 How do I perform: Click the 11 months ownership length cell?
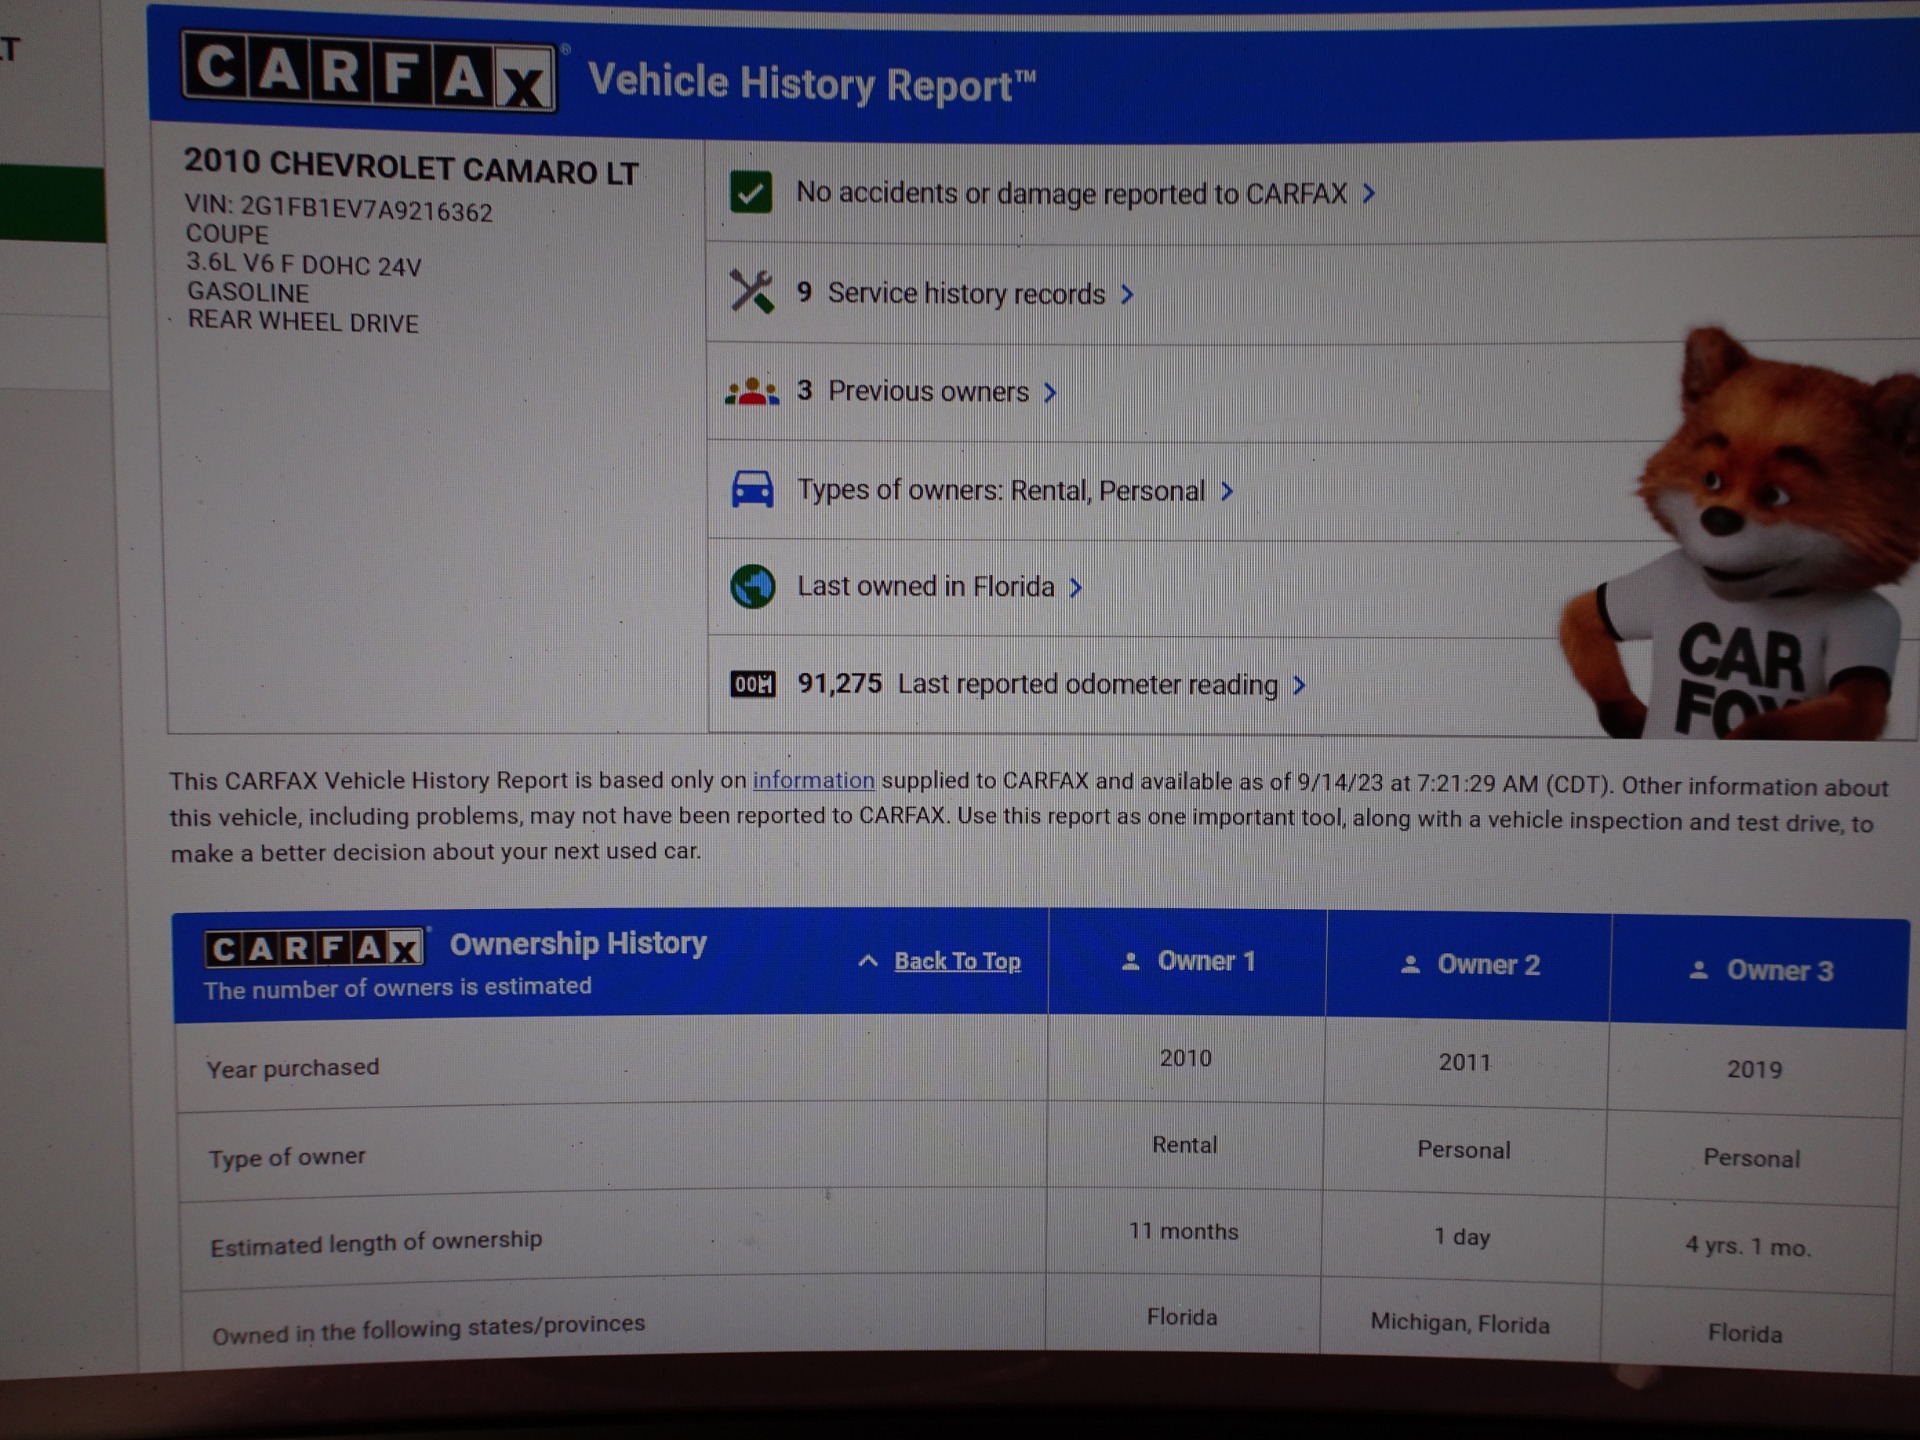pyautogui.click(x=1183, y=1231)
